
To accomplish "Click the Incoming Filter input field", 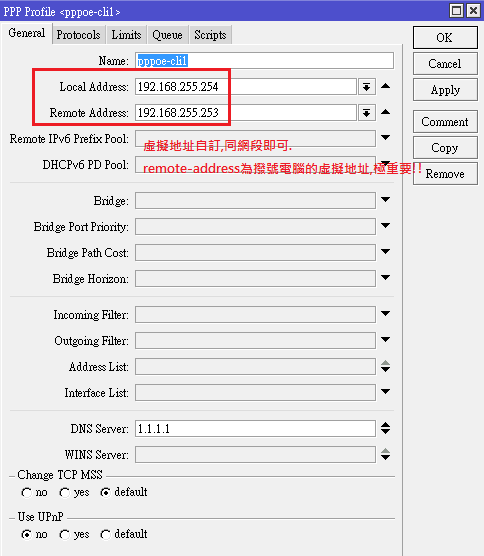I will tap(255, 315).
